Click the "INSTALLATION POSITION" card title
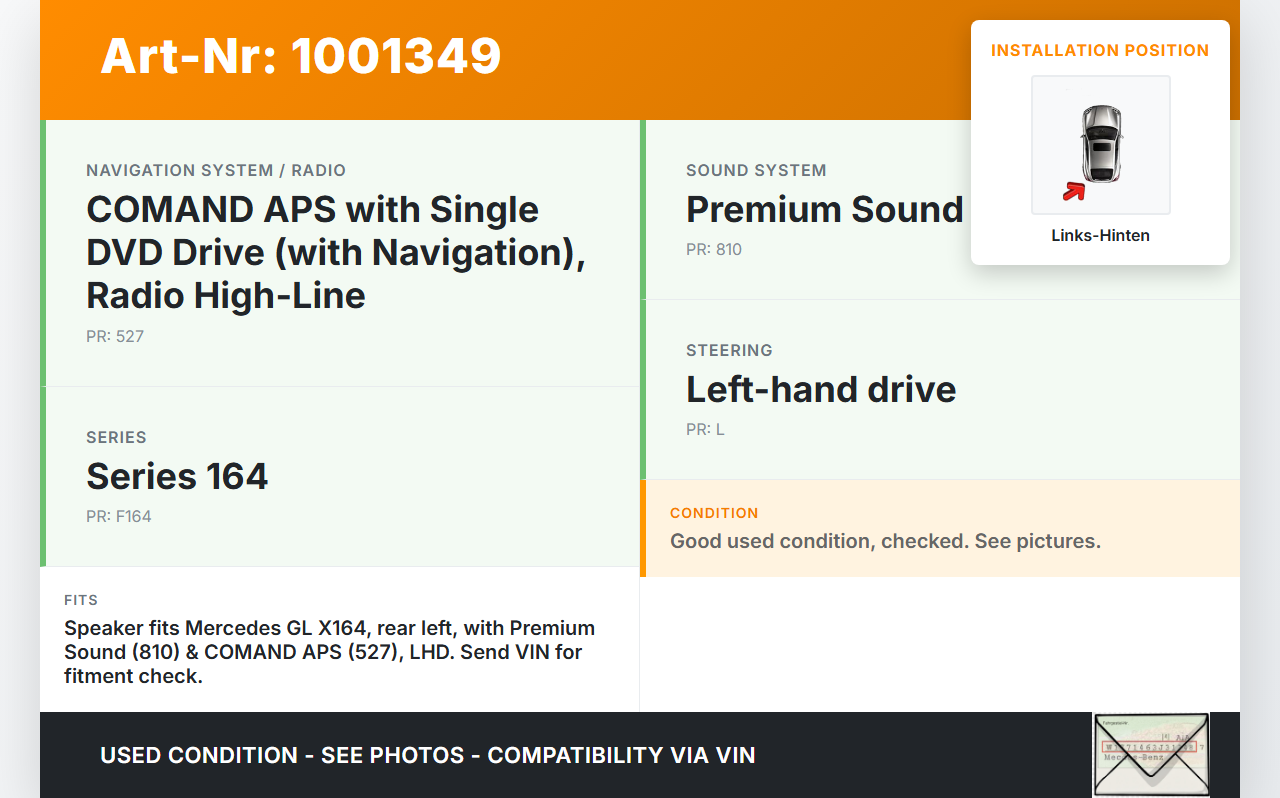This screenshot has height=798, width=1280. pyautogui.click(x=1100, y=50)
